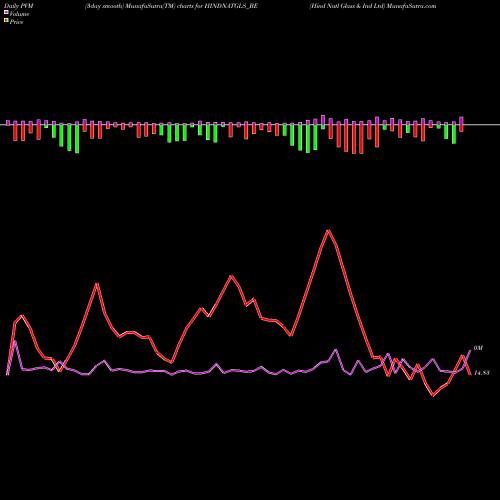The height and width of the screenshot is (500, 500).
Task: Click the HINDNATGLS_BE chart title text
Action: point(171,6)
